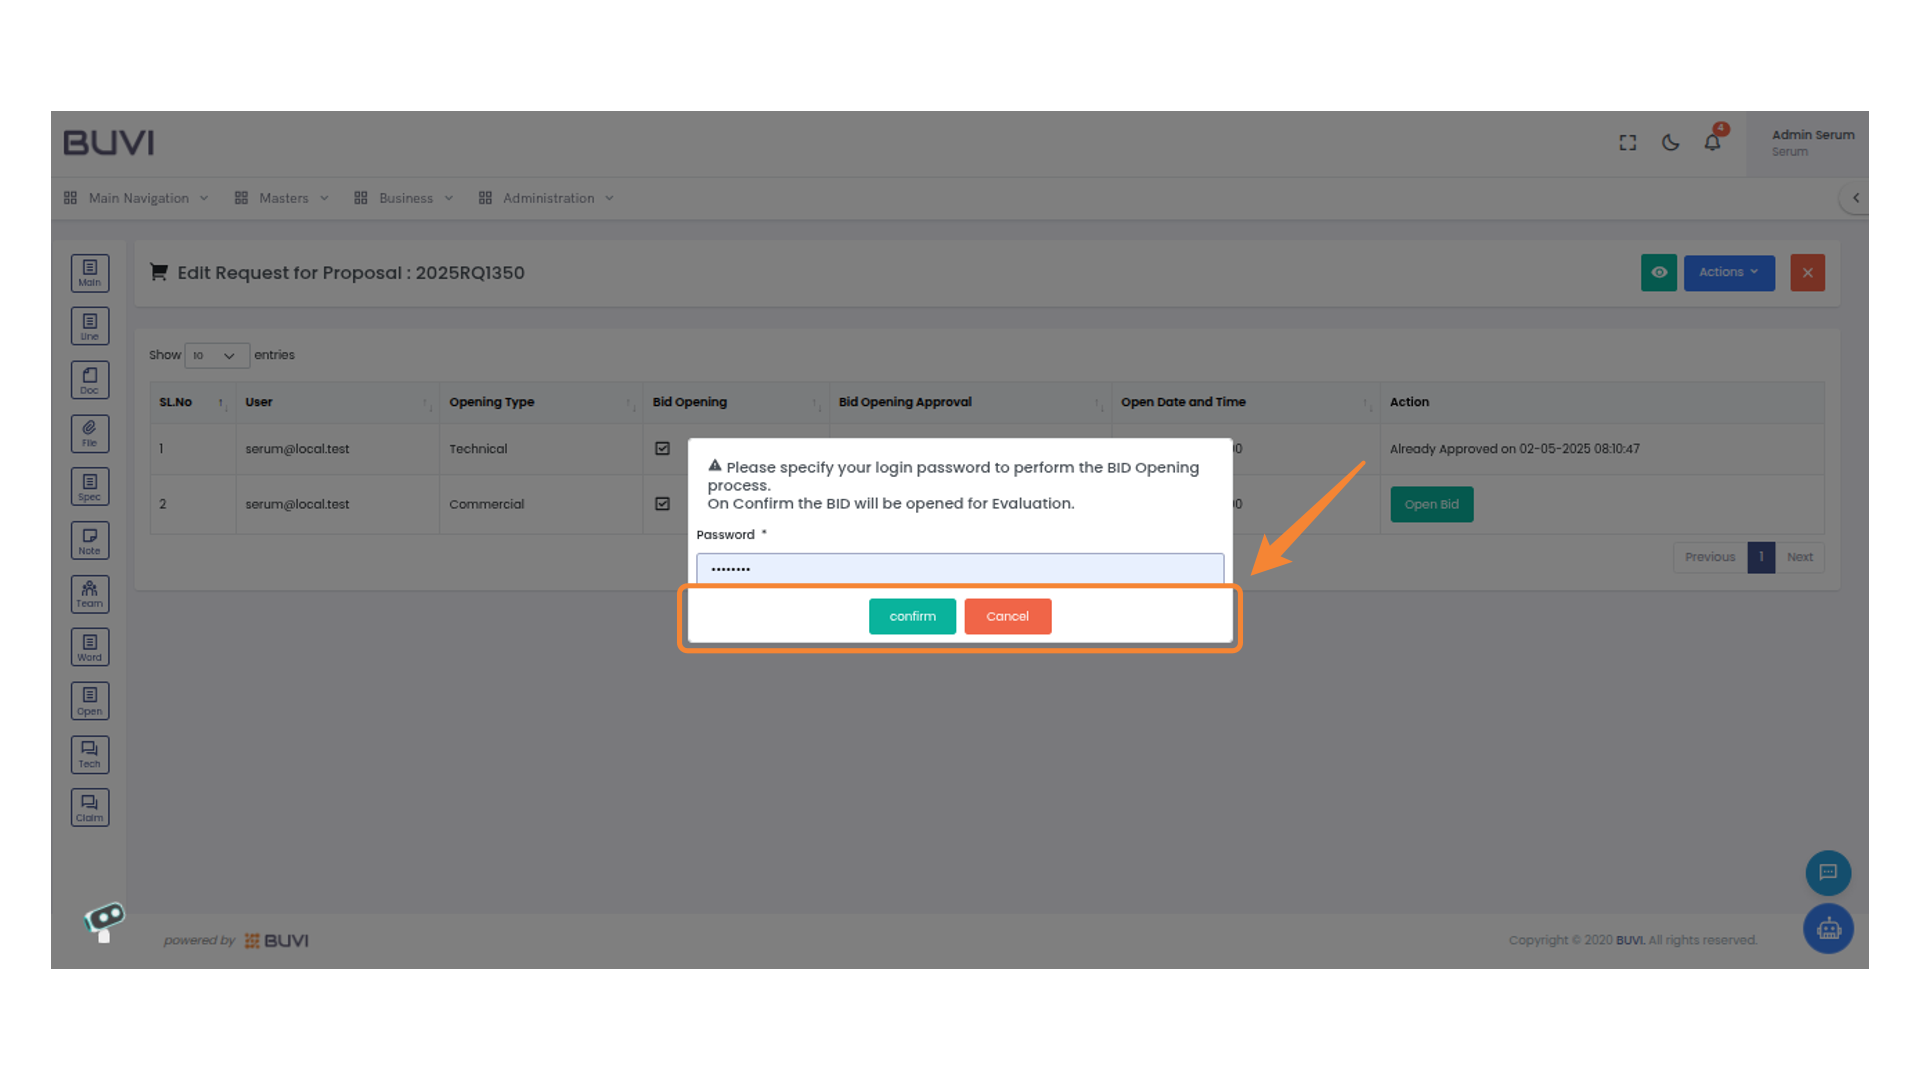Image resolution: width=1920 pixels, height=1080 pixels.
Task: Click the File attachment sidebar icon
Action: tap(90, 433)
